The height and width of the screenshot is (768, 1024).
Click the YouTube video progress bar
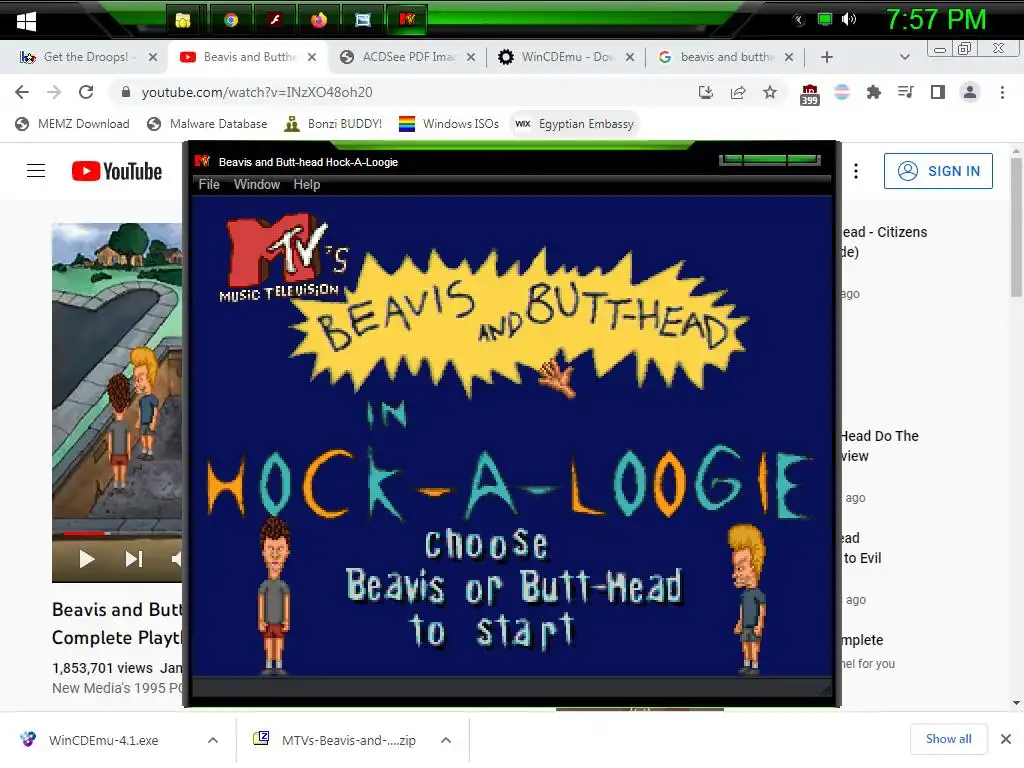click(118, 534)
